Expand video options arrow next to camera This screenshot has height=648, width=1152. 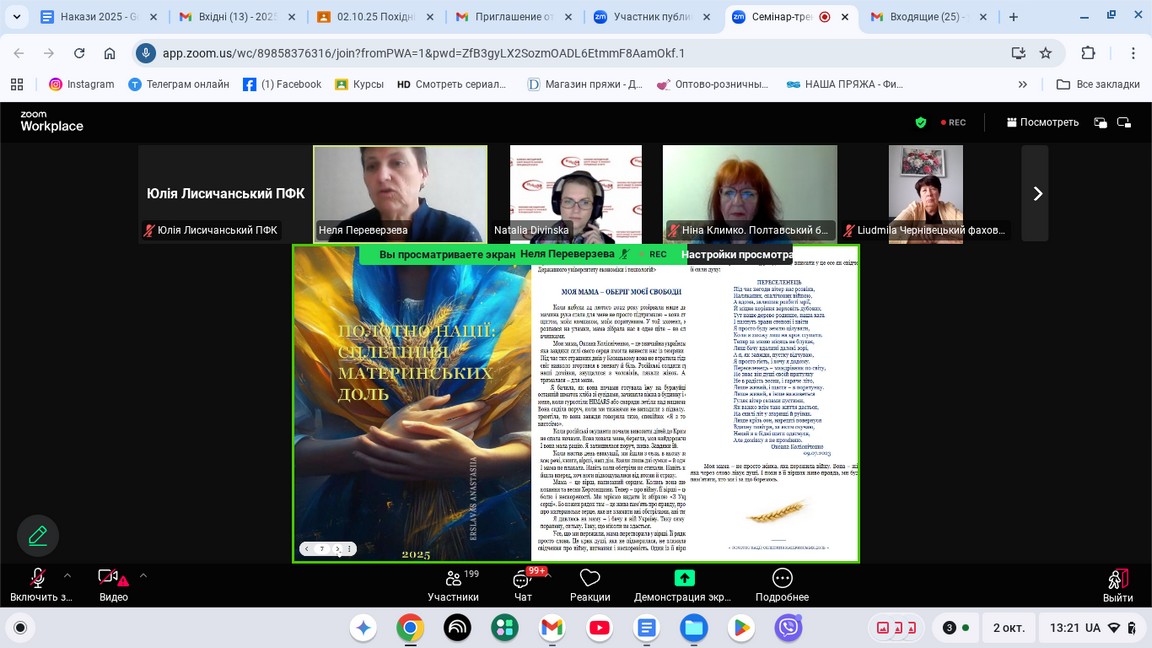pos(143,575)
